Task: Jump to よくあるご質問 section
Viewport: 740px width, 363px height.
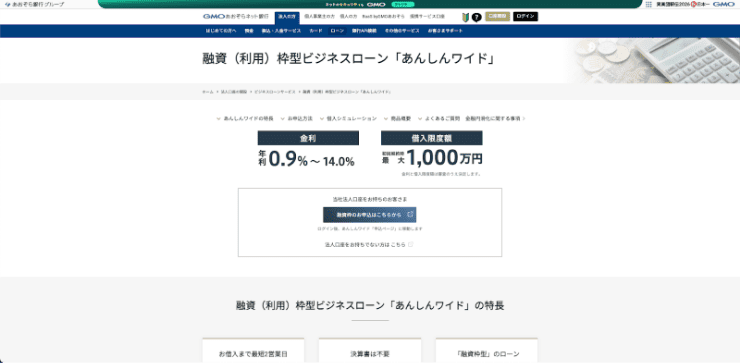Action: coord(439,118)
